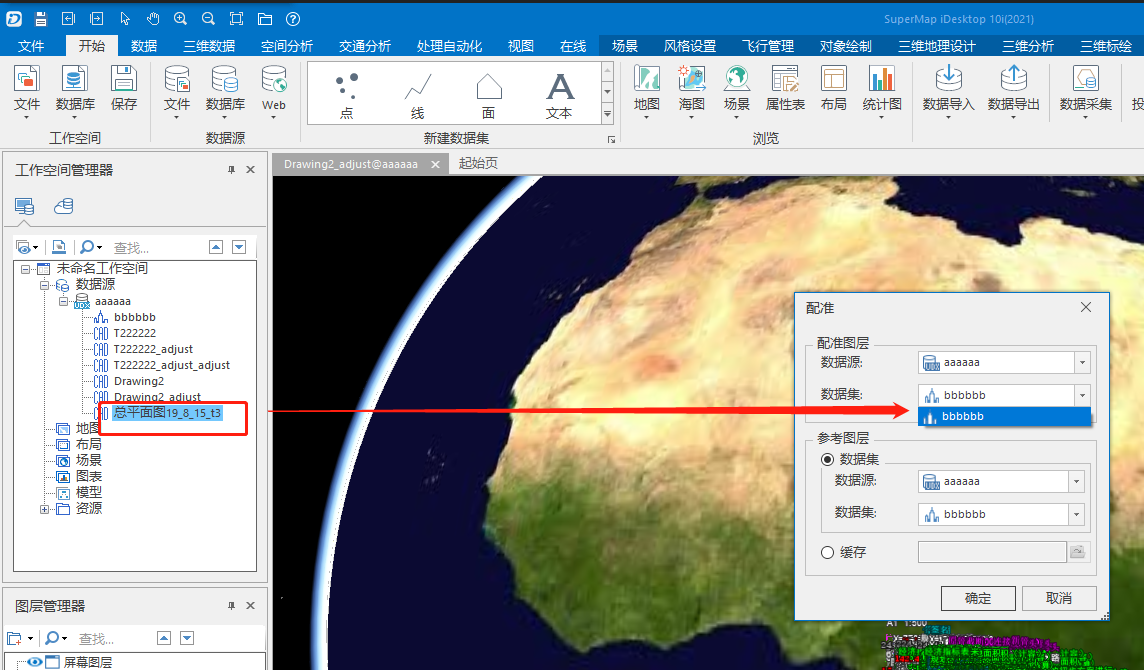1144x670 pixels.
Task: Select the T222222_adjust_adjust dataset
Action: point(171,365)
